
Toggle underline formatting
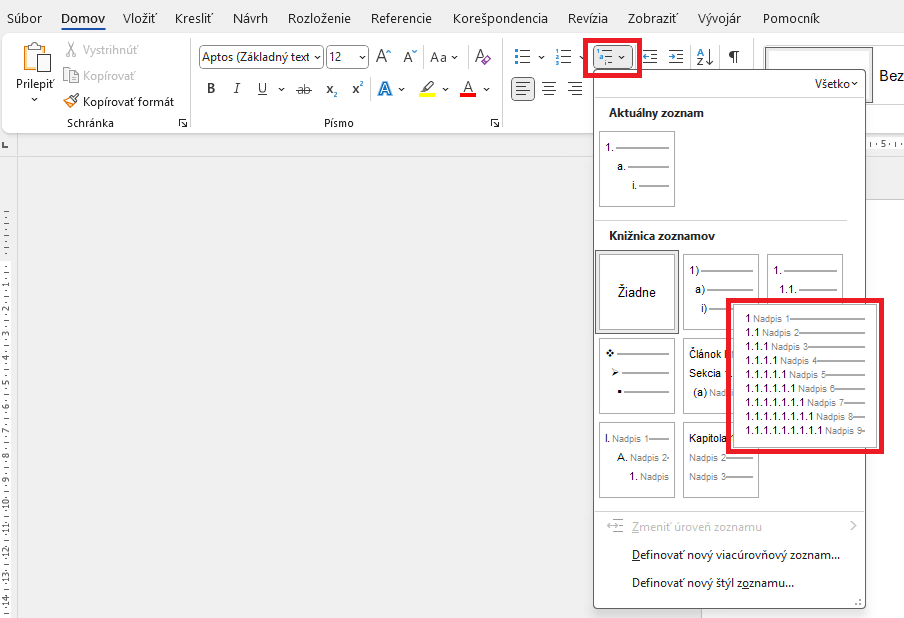[262, 89]
